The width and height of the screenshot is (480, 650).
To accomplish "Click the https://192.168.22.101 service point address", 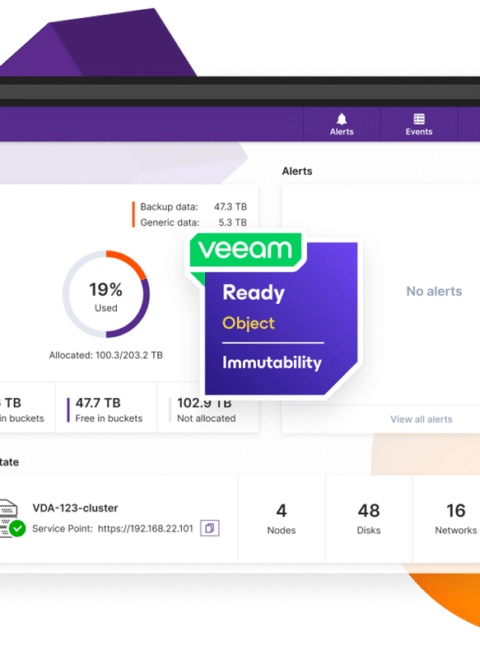I will click(x=145, y=529).
